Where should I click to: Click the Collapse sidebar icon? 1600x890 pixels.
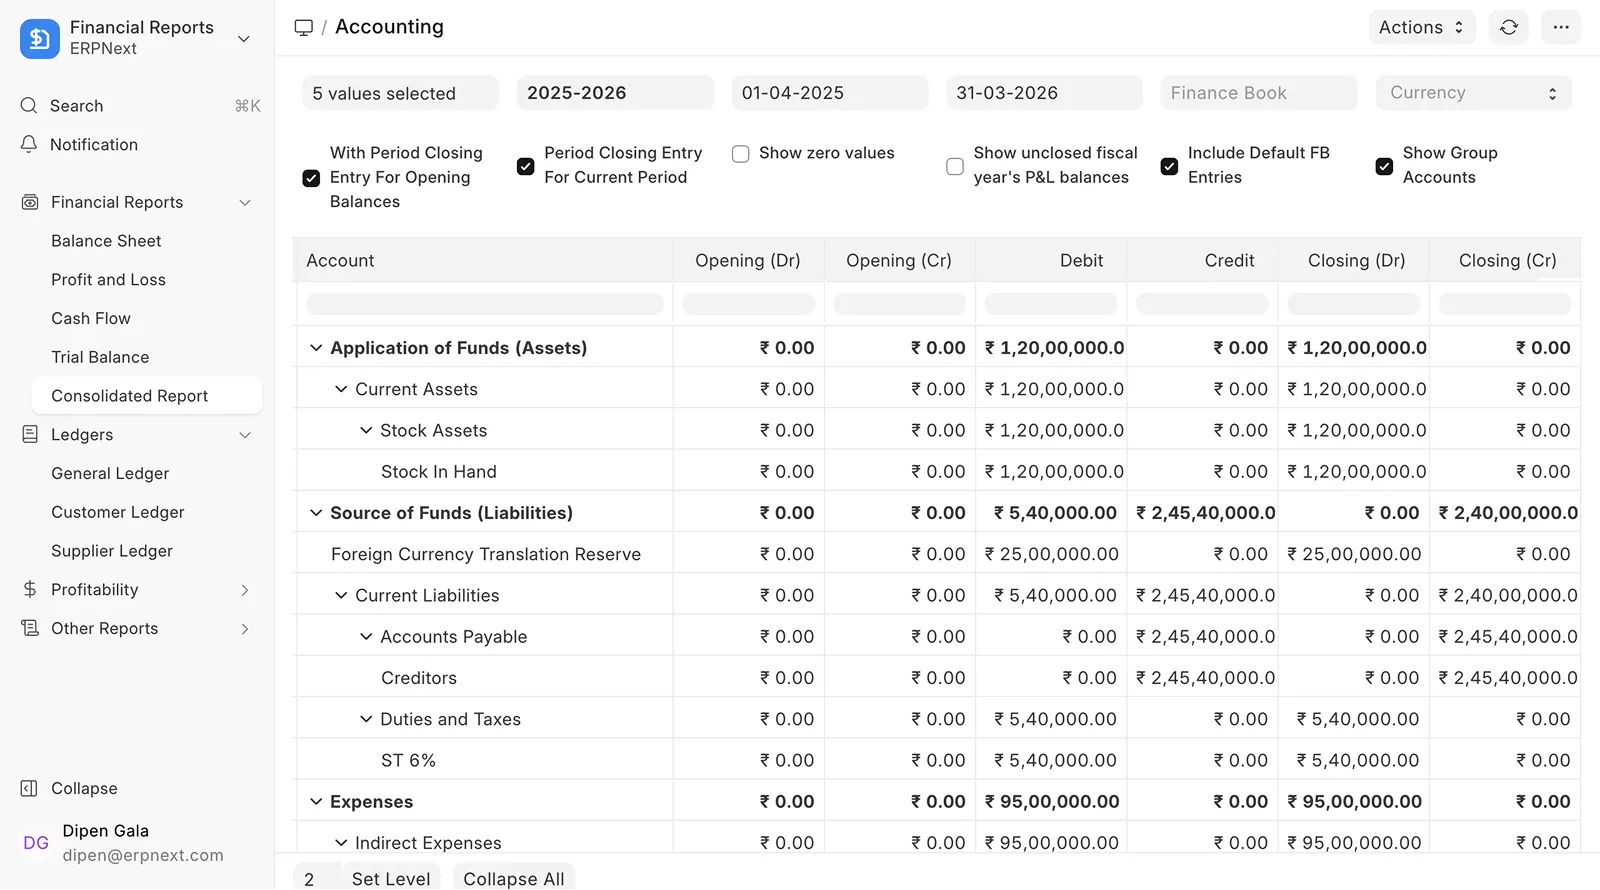coord(30,789)
